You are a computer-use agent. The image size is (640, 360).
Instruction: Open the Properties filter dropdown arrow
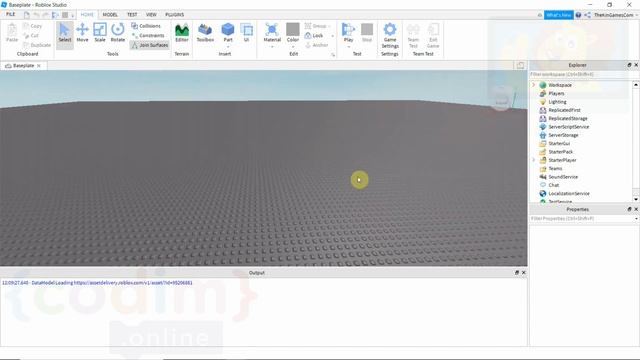636,219
